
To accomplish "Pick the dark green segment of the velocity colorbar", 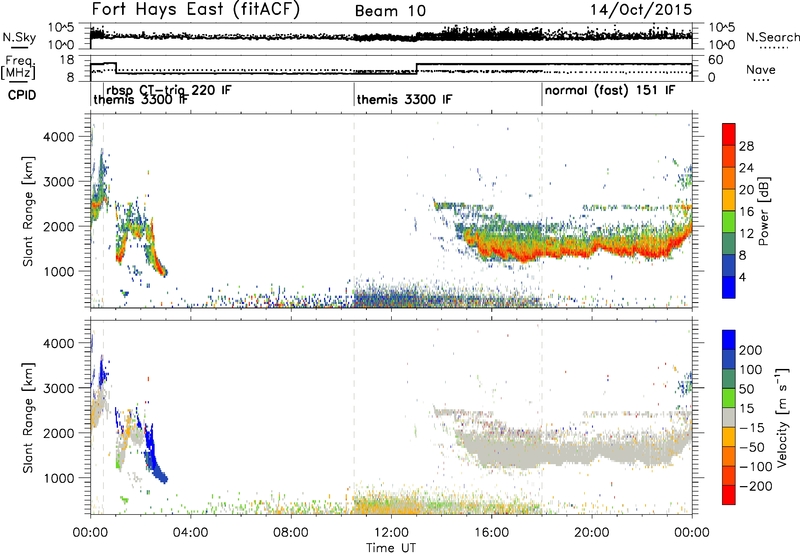I will 729,378.
